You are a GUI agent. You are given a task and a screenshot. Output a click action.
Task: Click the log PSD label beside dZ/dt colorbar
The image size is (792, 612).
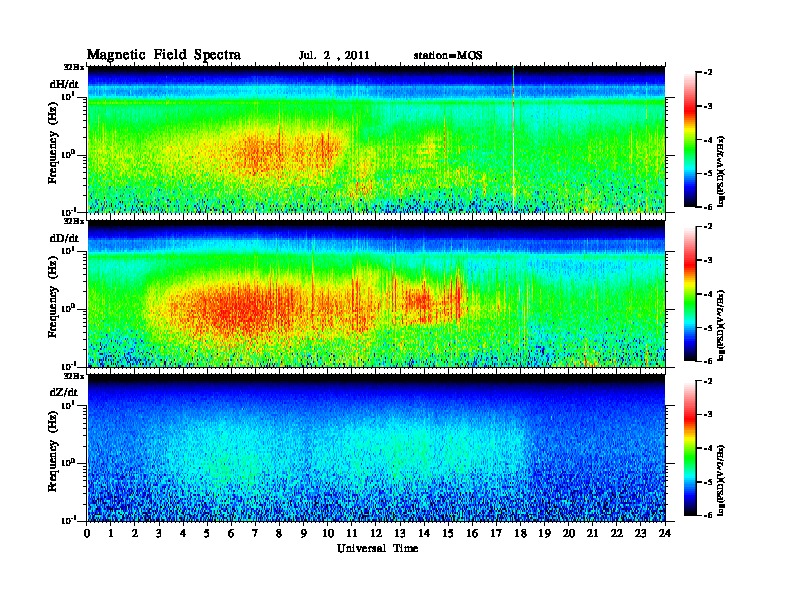pos(721,480)
